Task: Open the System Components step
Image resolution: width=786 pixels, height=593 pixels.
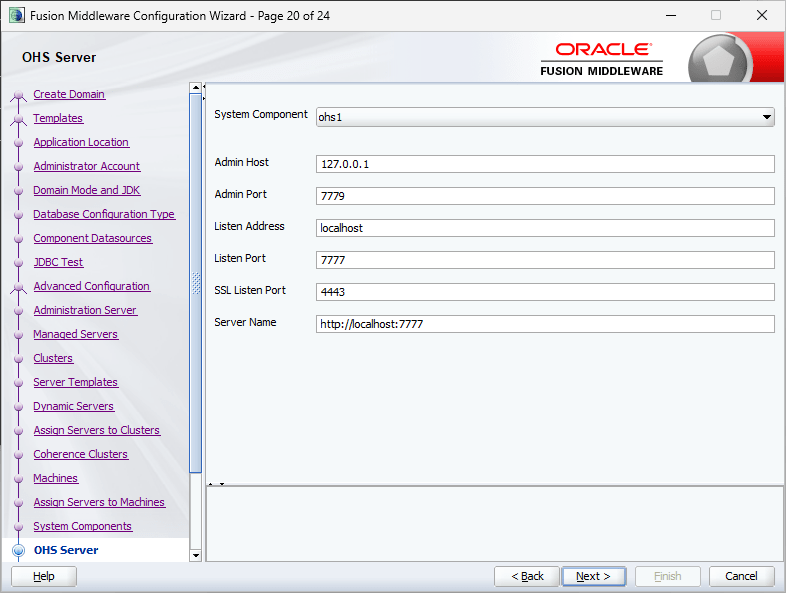Action: pos(83,526)
